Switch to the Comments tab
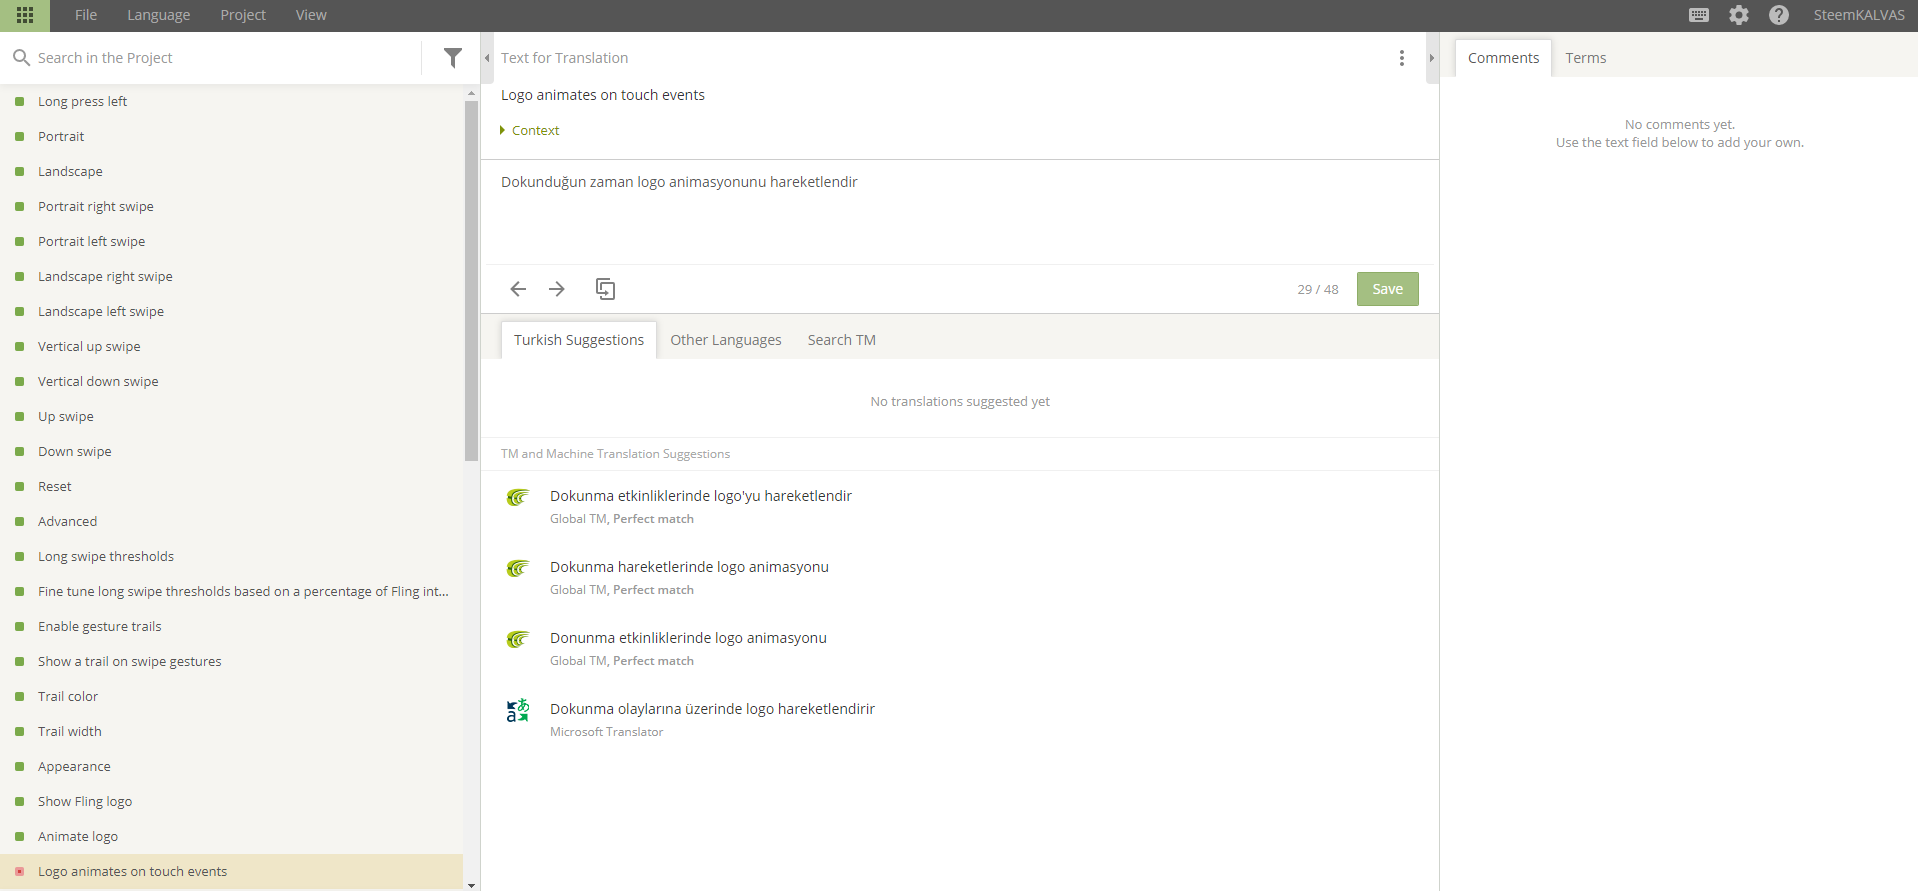The image size is (1918, 891). [x=1503, y=58]
